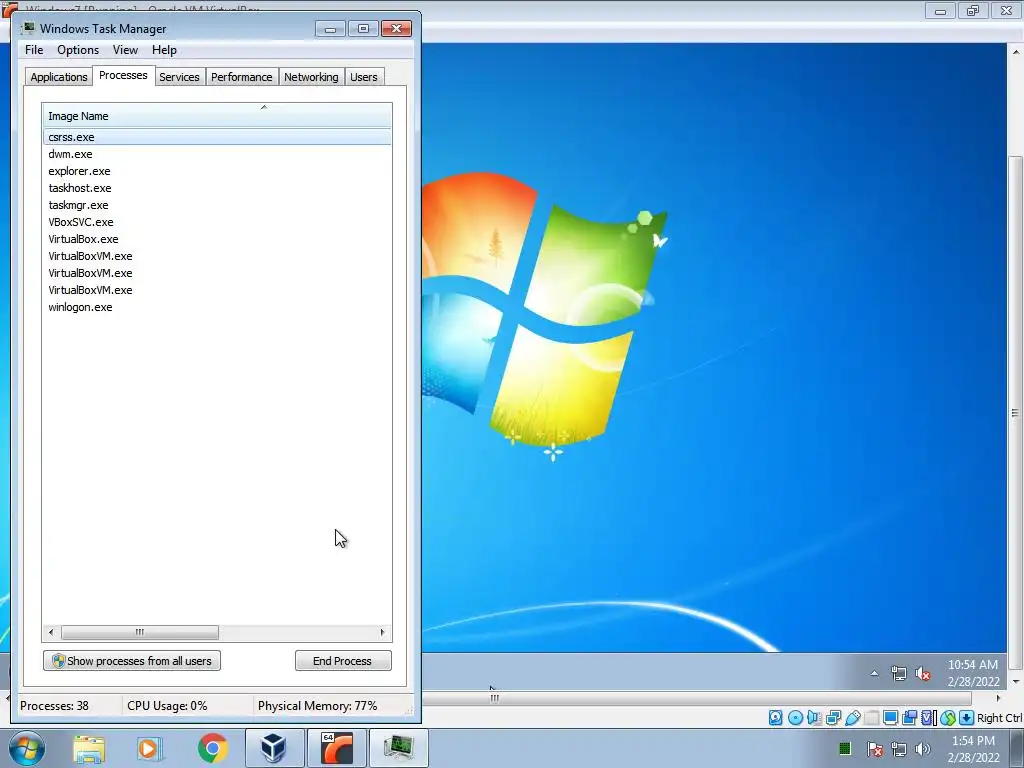Select the csrss.exe process row
Screen dimensions: 1024x768
coord(217,137)
